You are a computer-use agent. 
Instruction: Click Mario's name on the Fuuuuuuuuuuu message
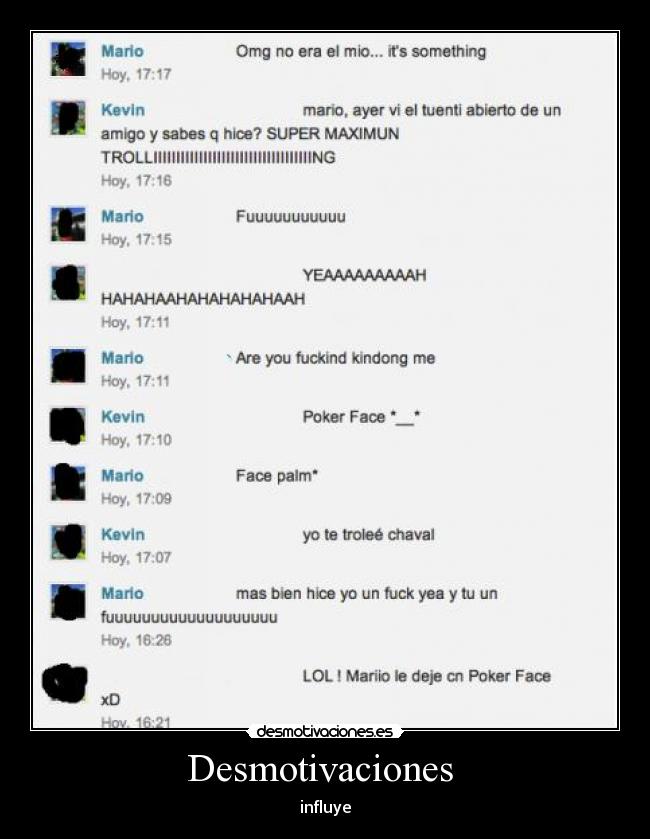(123, 216)
